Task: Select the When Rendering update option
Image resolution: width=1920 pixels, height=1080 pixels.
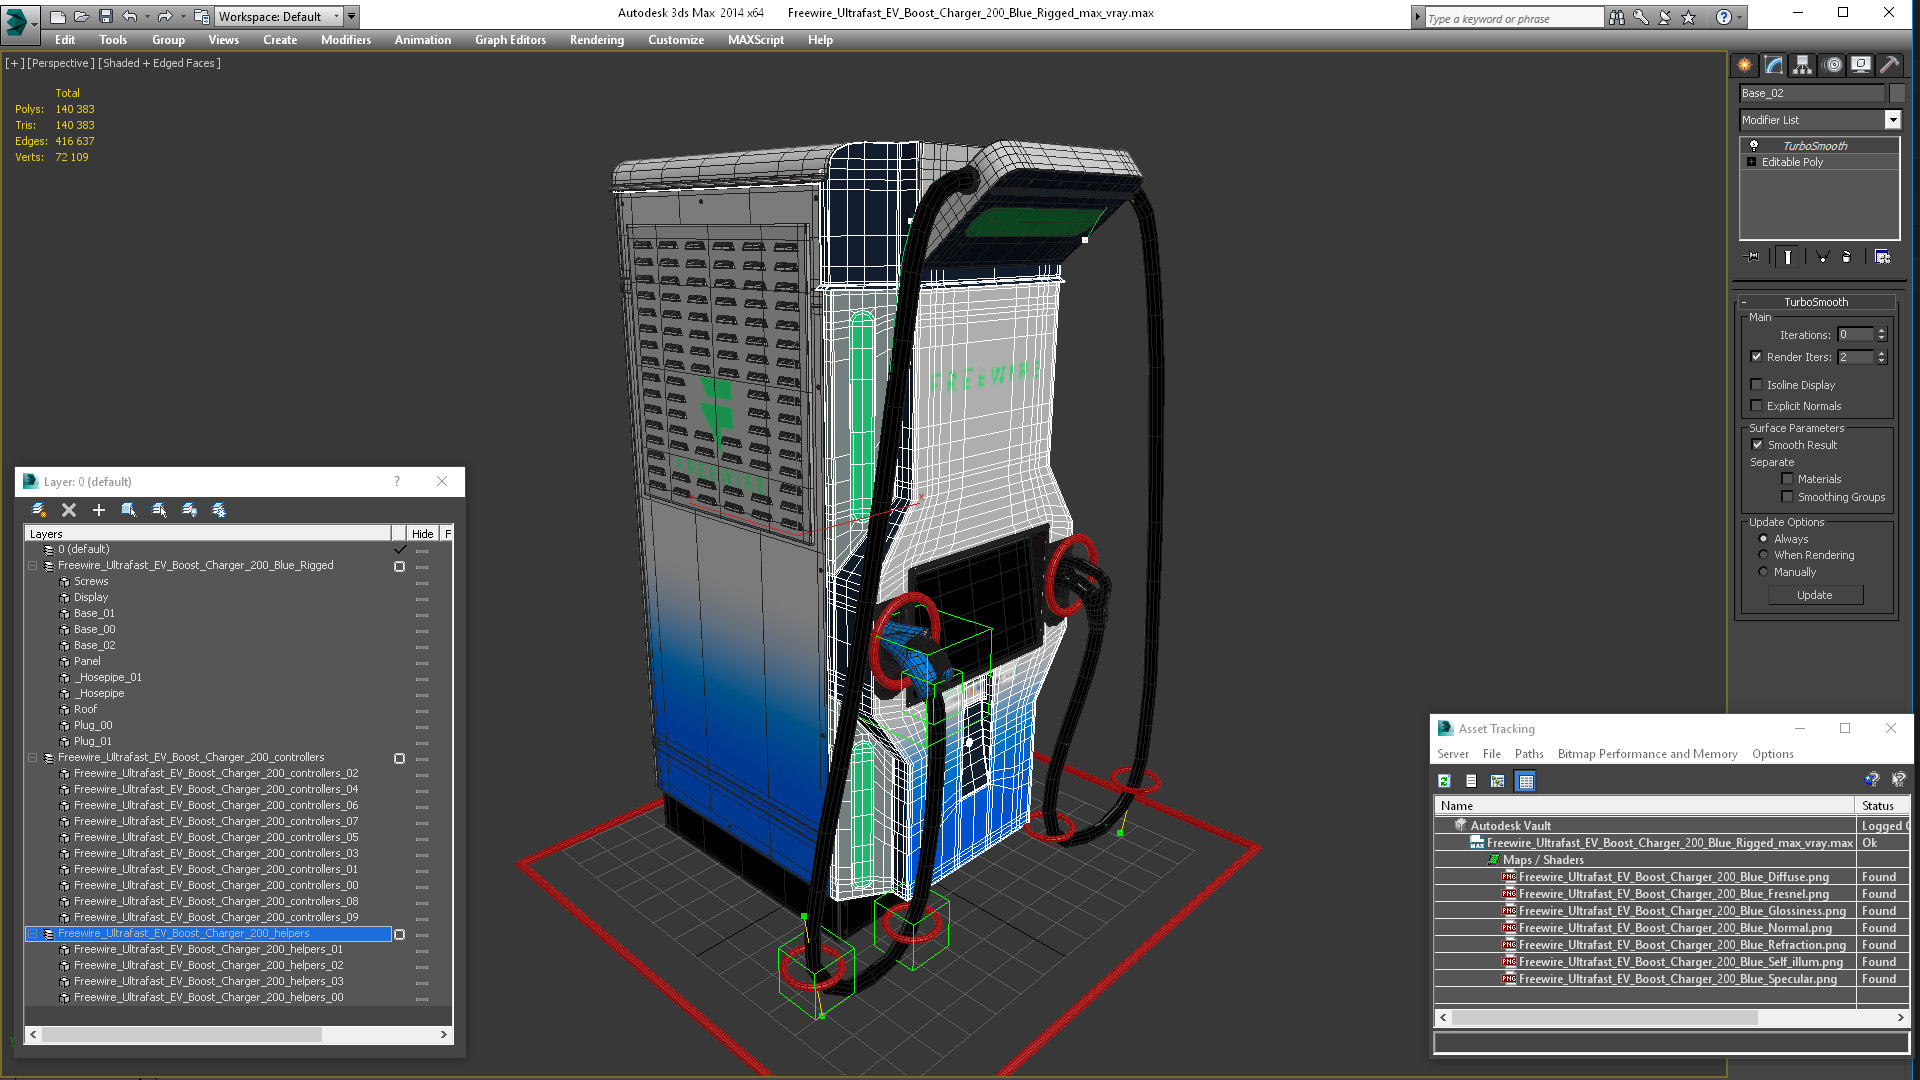Action: [1763, 555]
